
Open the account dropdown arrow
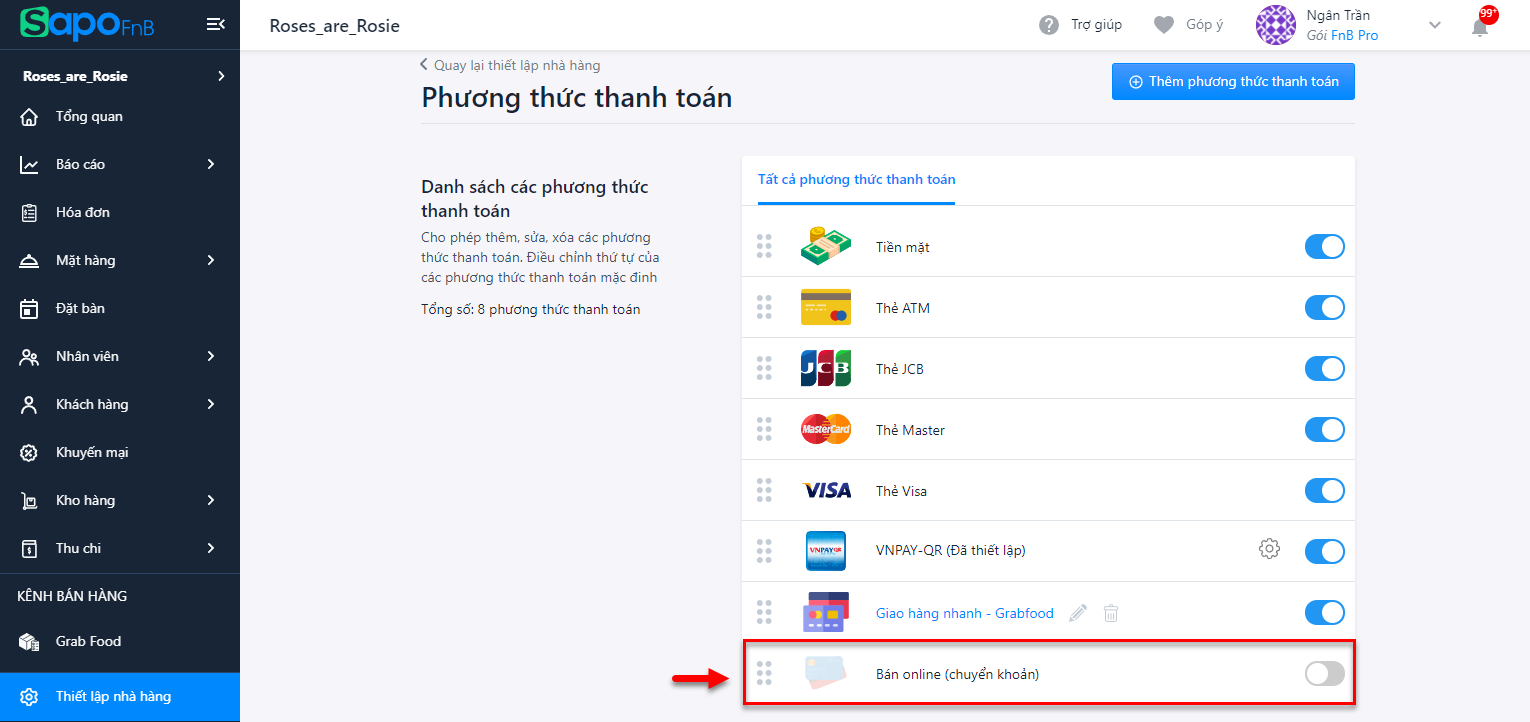(x=1435, y=25)
